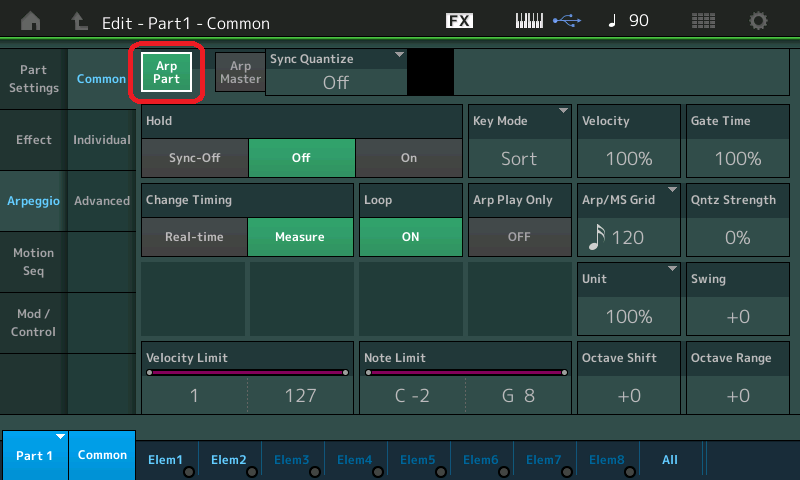Adjust the Velocity Limit range slider
The image size is (800, 480).
(x=247, y=373)
